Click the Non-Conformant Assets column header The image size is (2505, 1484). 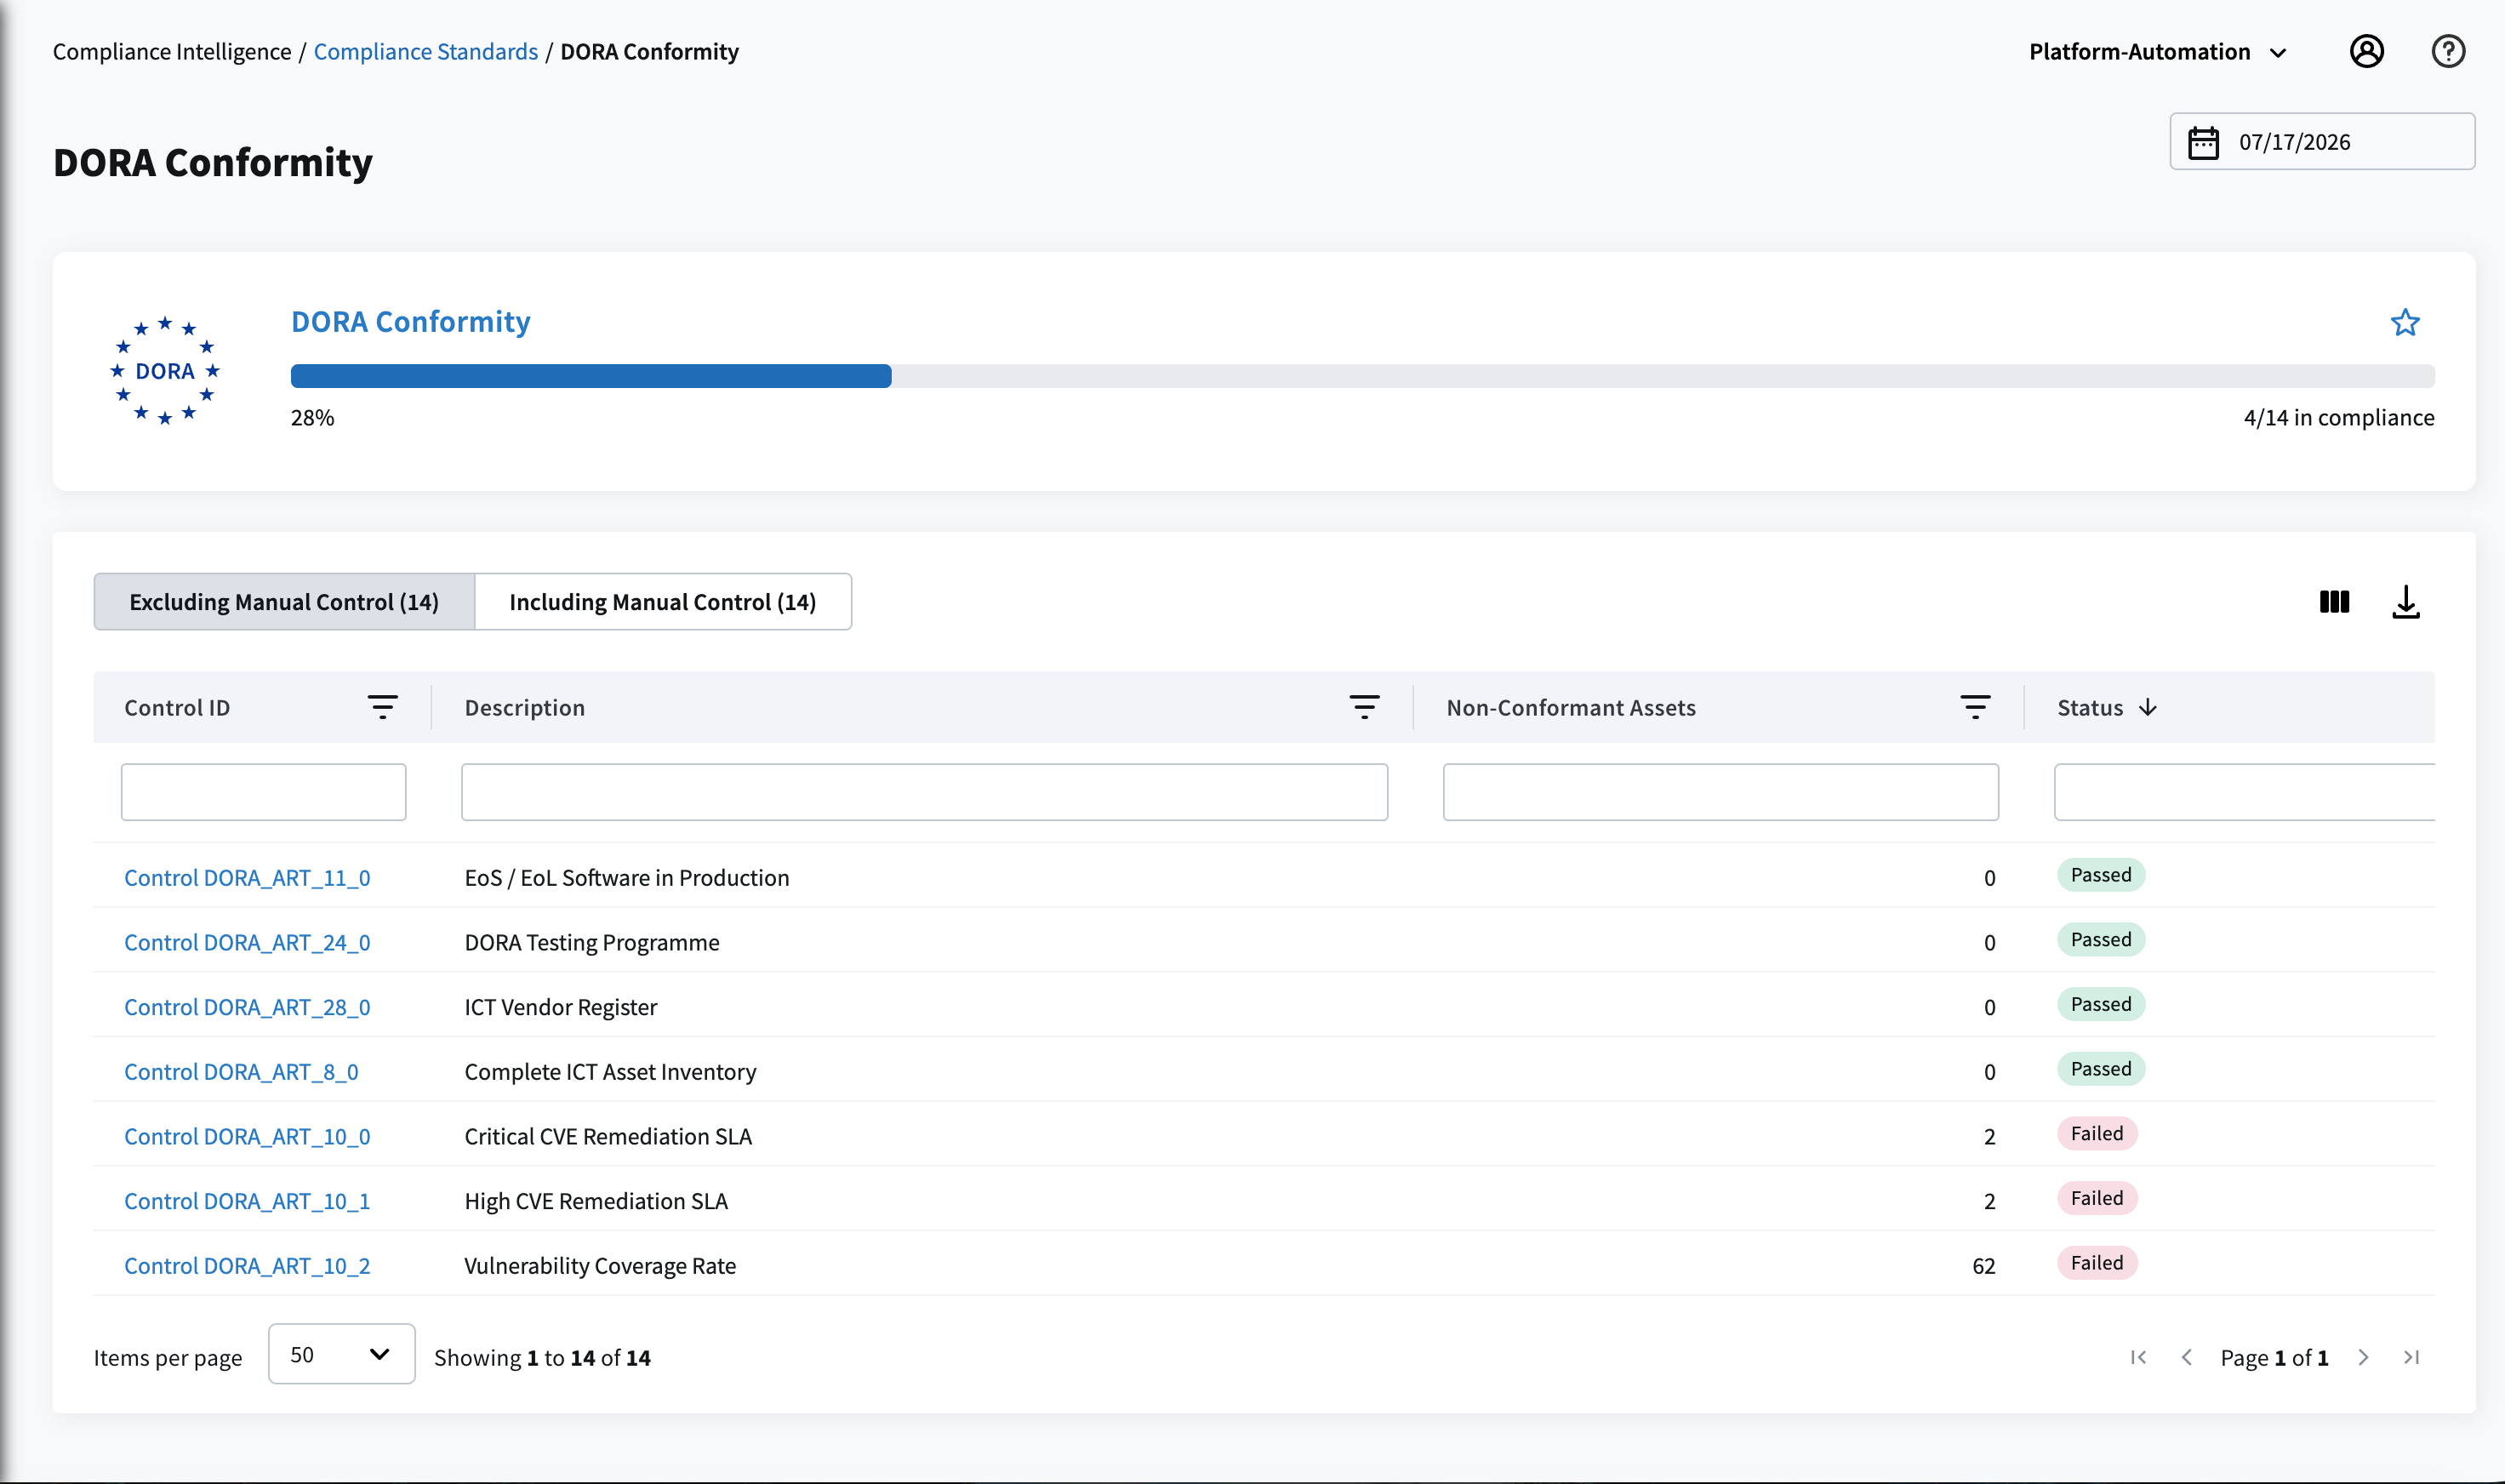[1571, 707]
